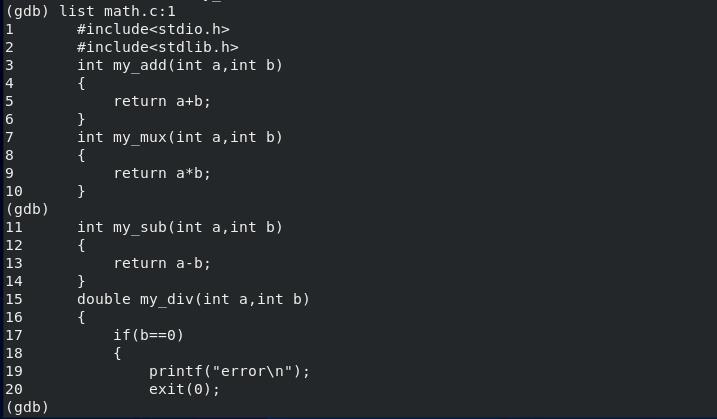
Task: Click the 'list math.c:1' command text
Action: [x=117, y=11]
